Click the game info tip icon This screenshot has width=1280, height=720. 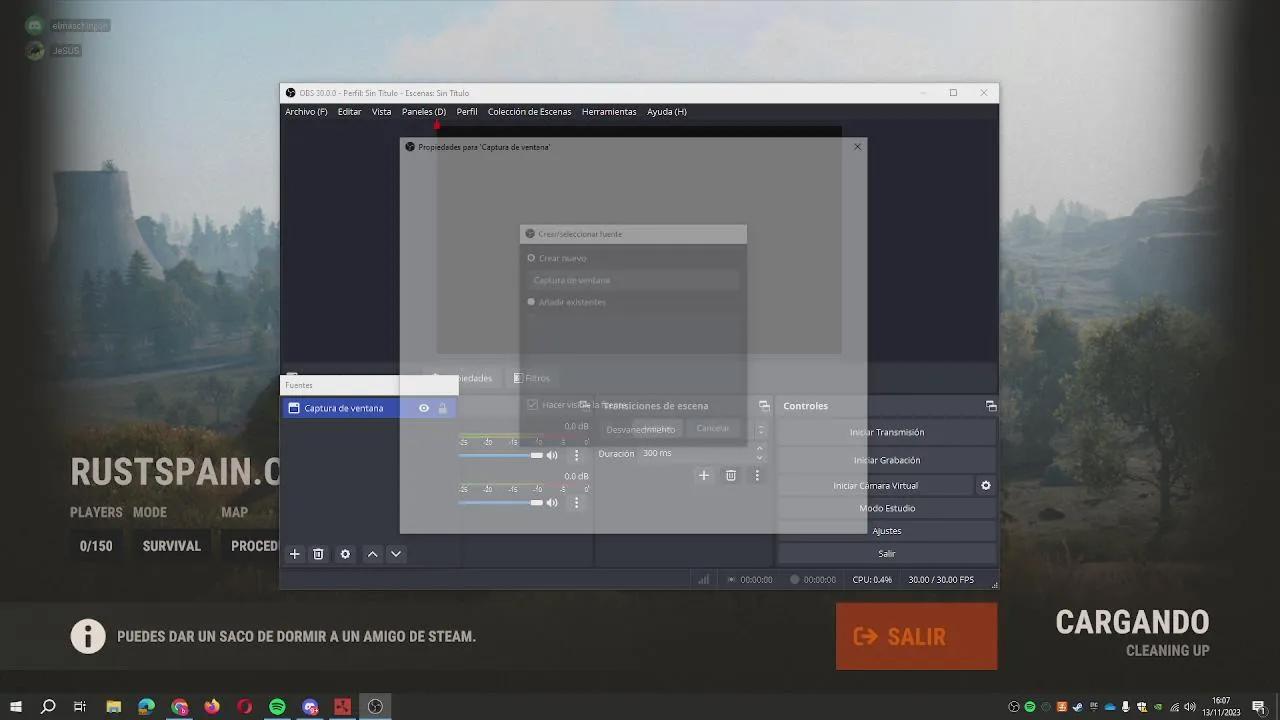[88, 636]
